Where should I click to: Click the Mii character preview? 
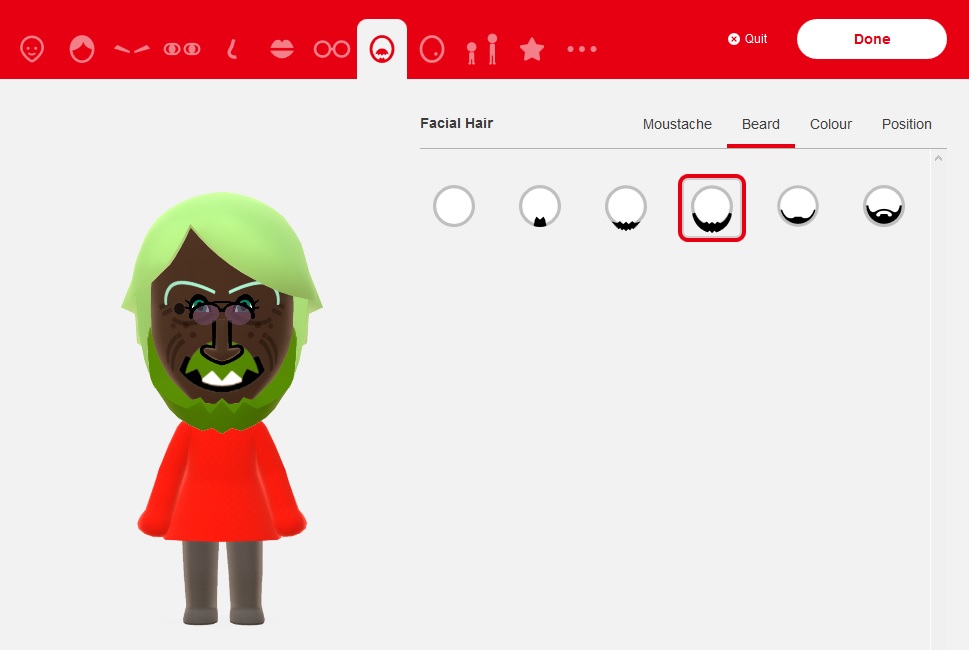(x=222, y=408)
